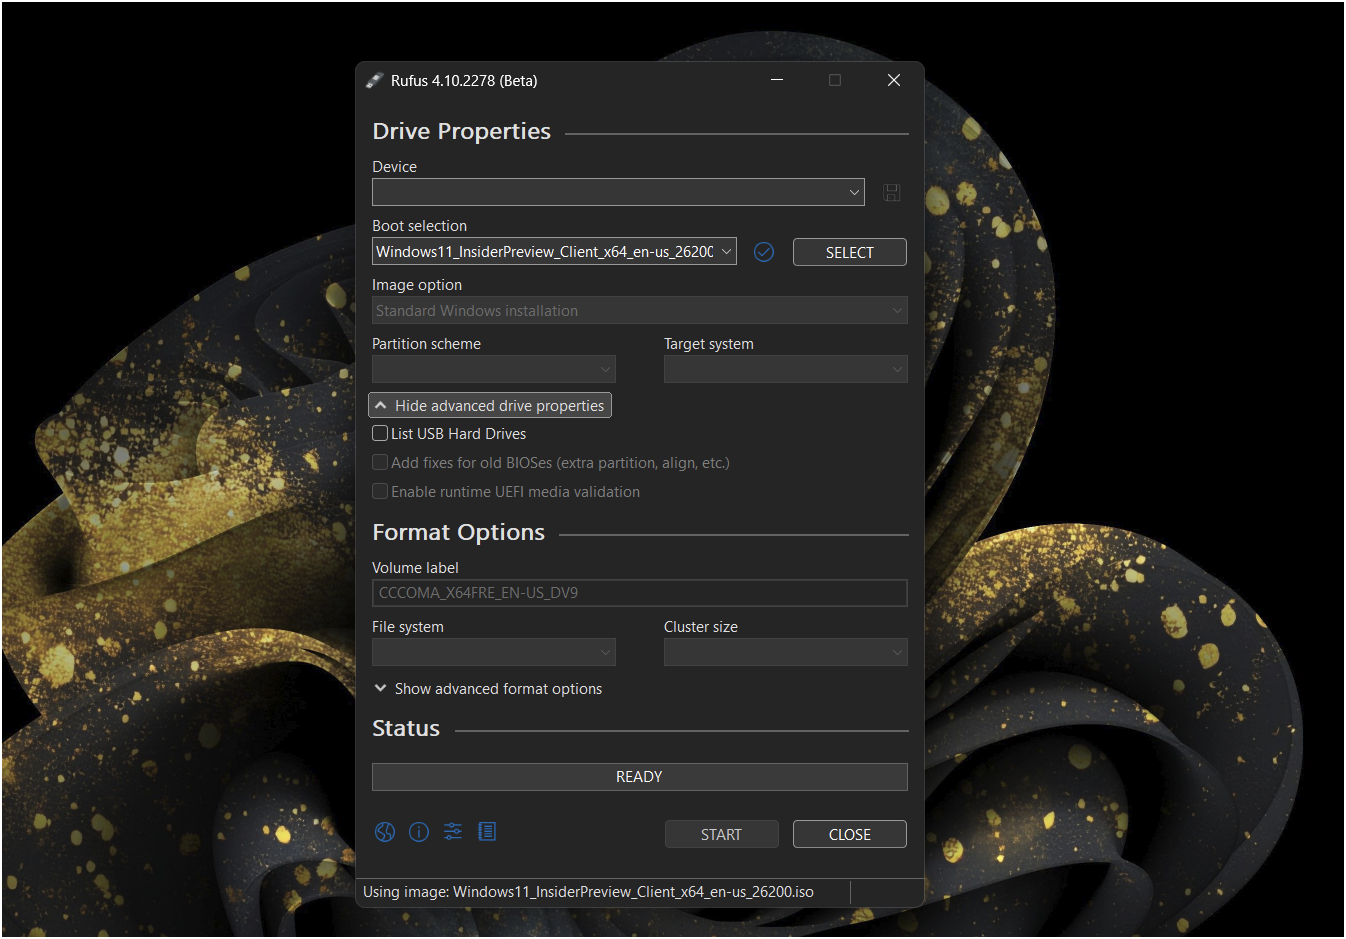
Task: Collapse Hide advanced drive properties
Action: pos(490,405)
